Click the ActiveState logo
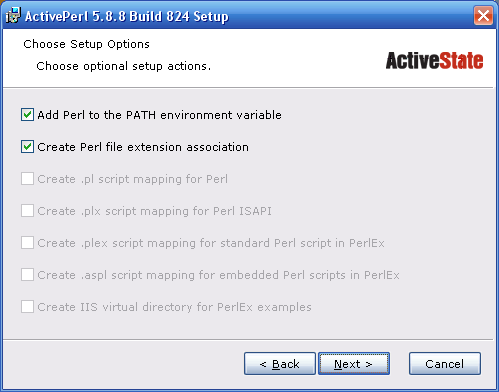 tap(434, 61)
